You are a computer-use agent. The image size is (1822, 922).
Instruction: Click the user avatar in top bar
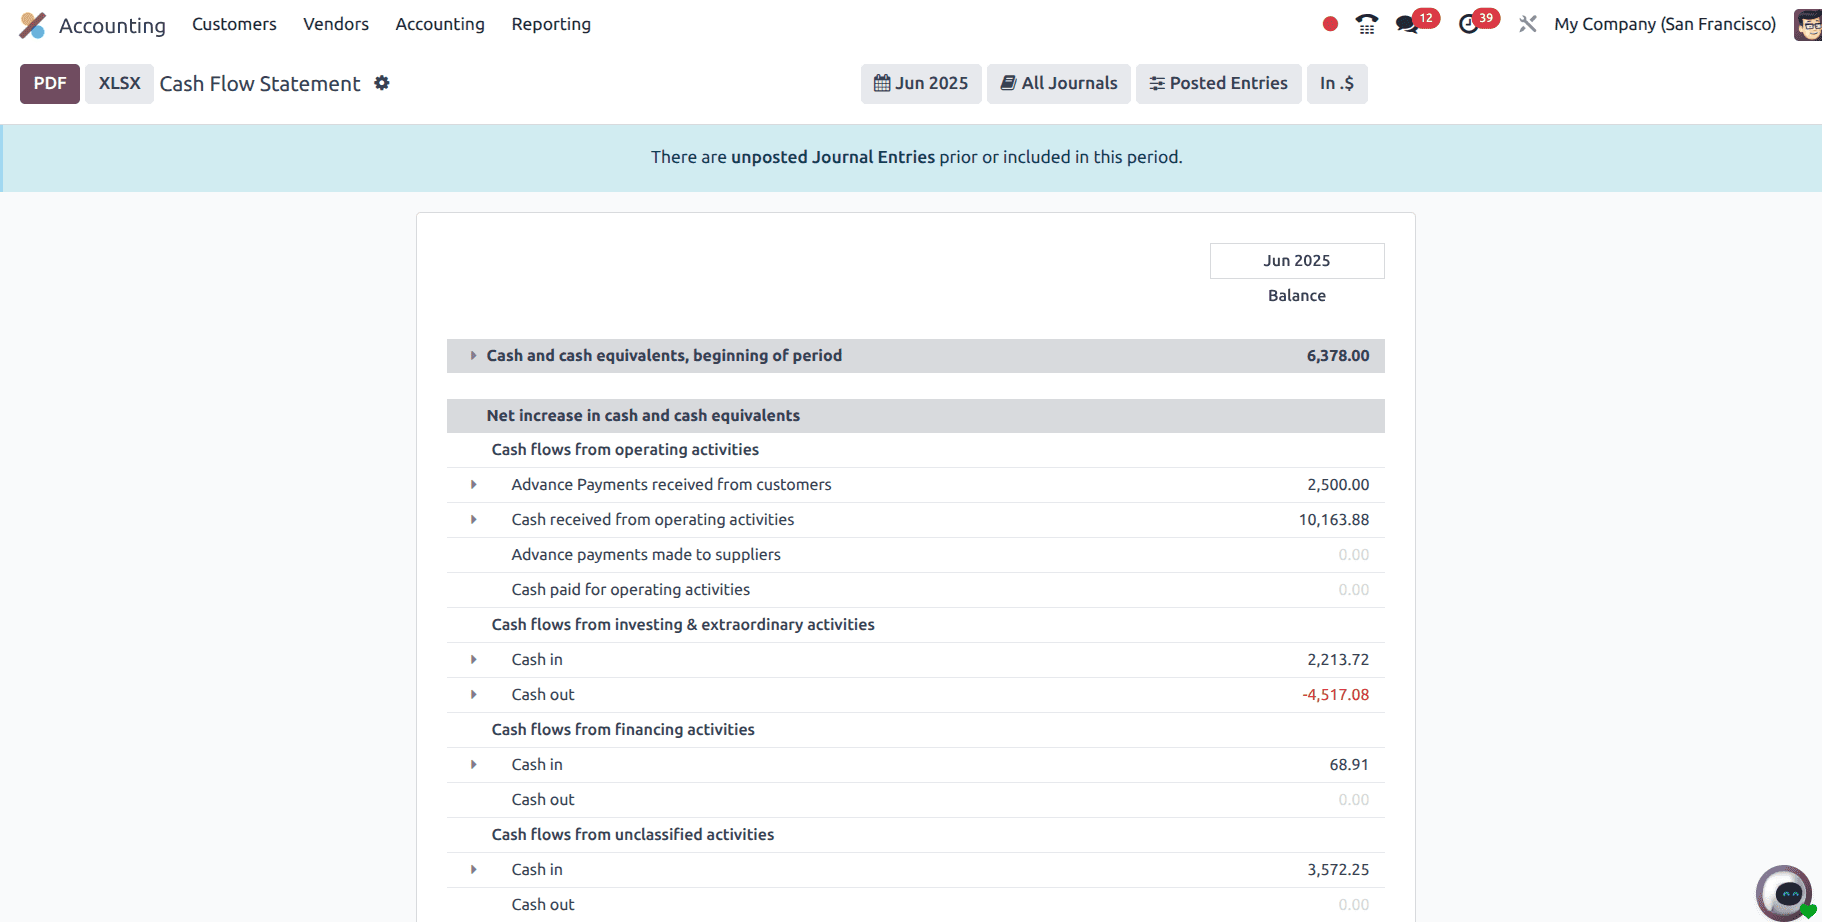[1807, 24]
